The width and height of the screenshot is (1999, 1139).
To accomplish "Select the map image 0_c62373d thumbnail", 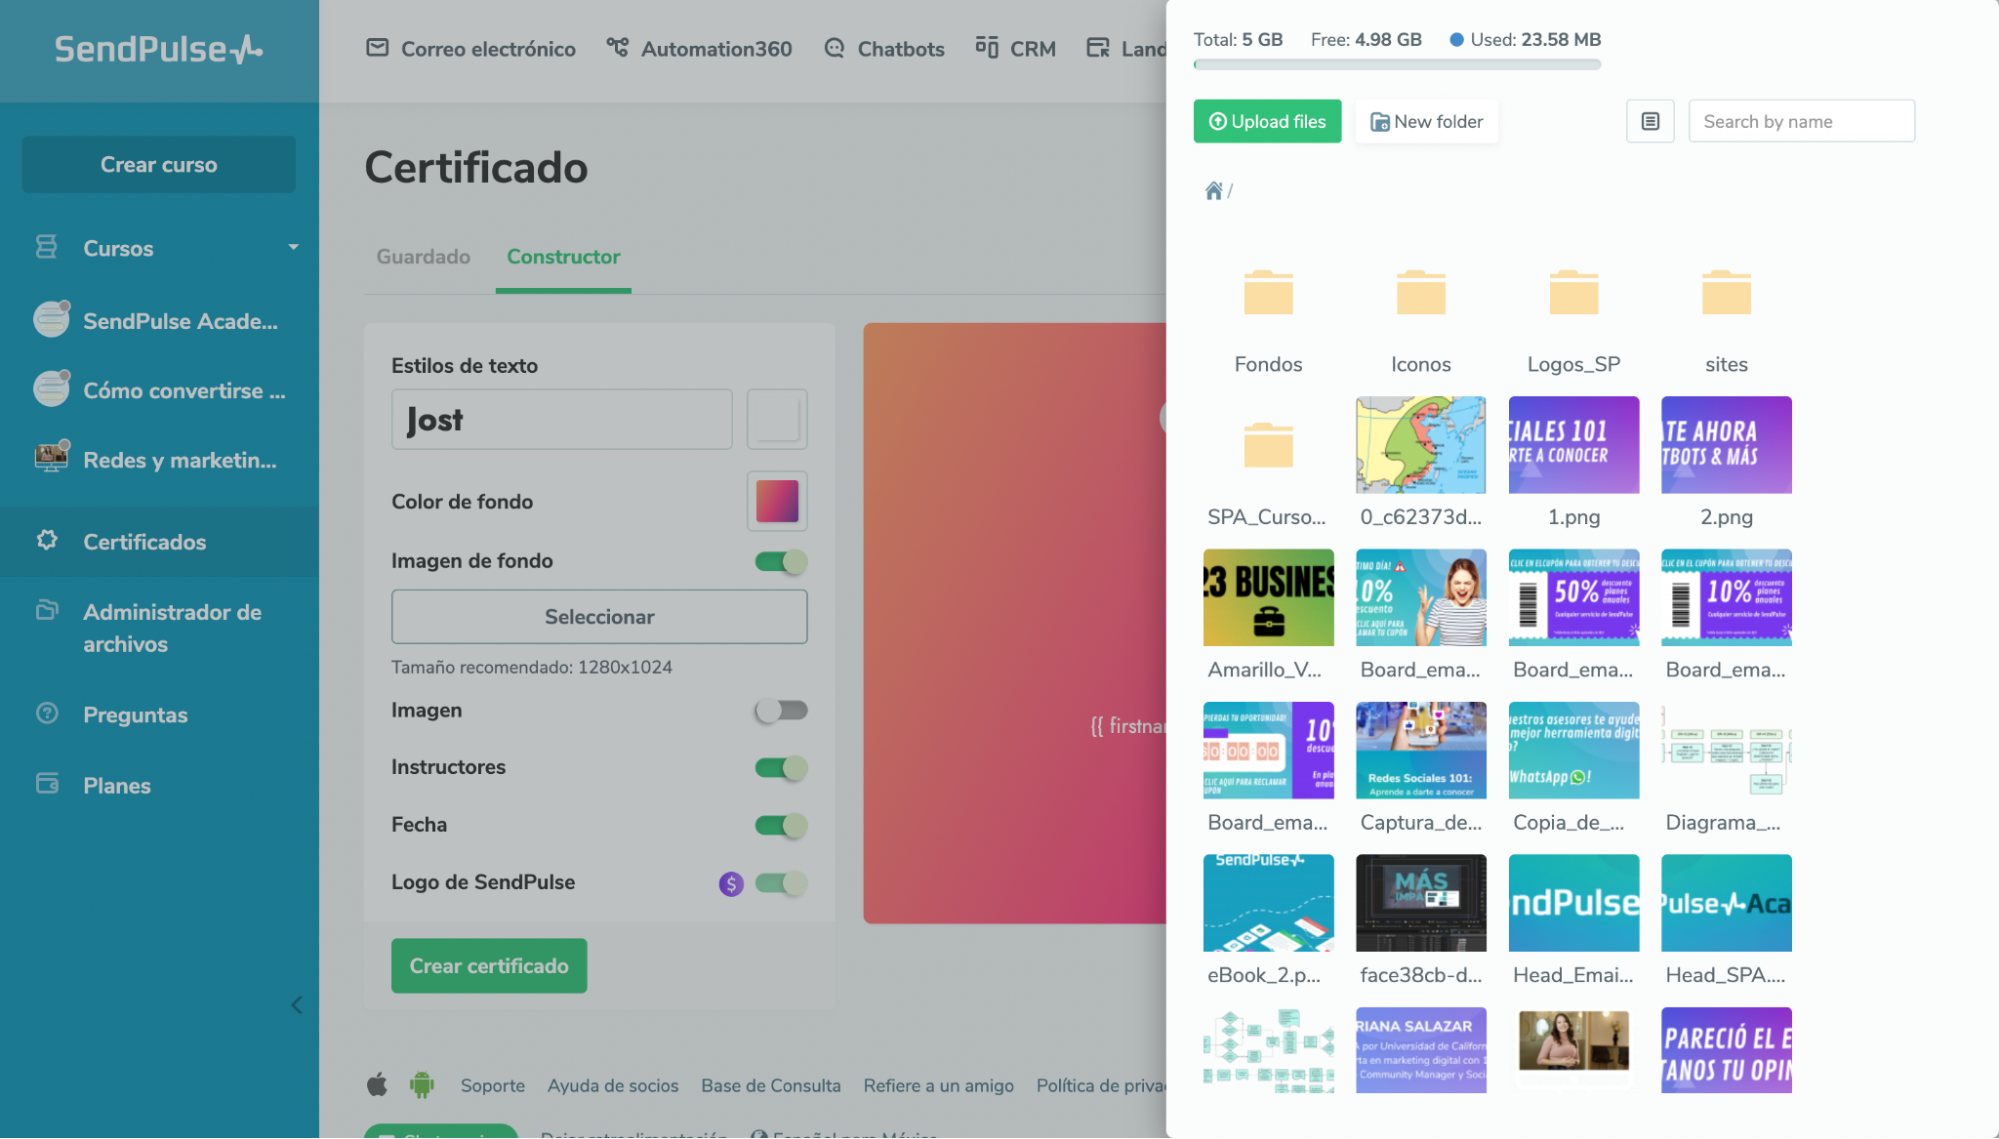I will 1420,445.
